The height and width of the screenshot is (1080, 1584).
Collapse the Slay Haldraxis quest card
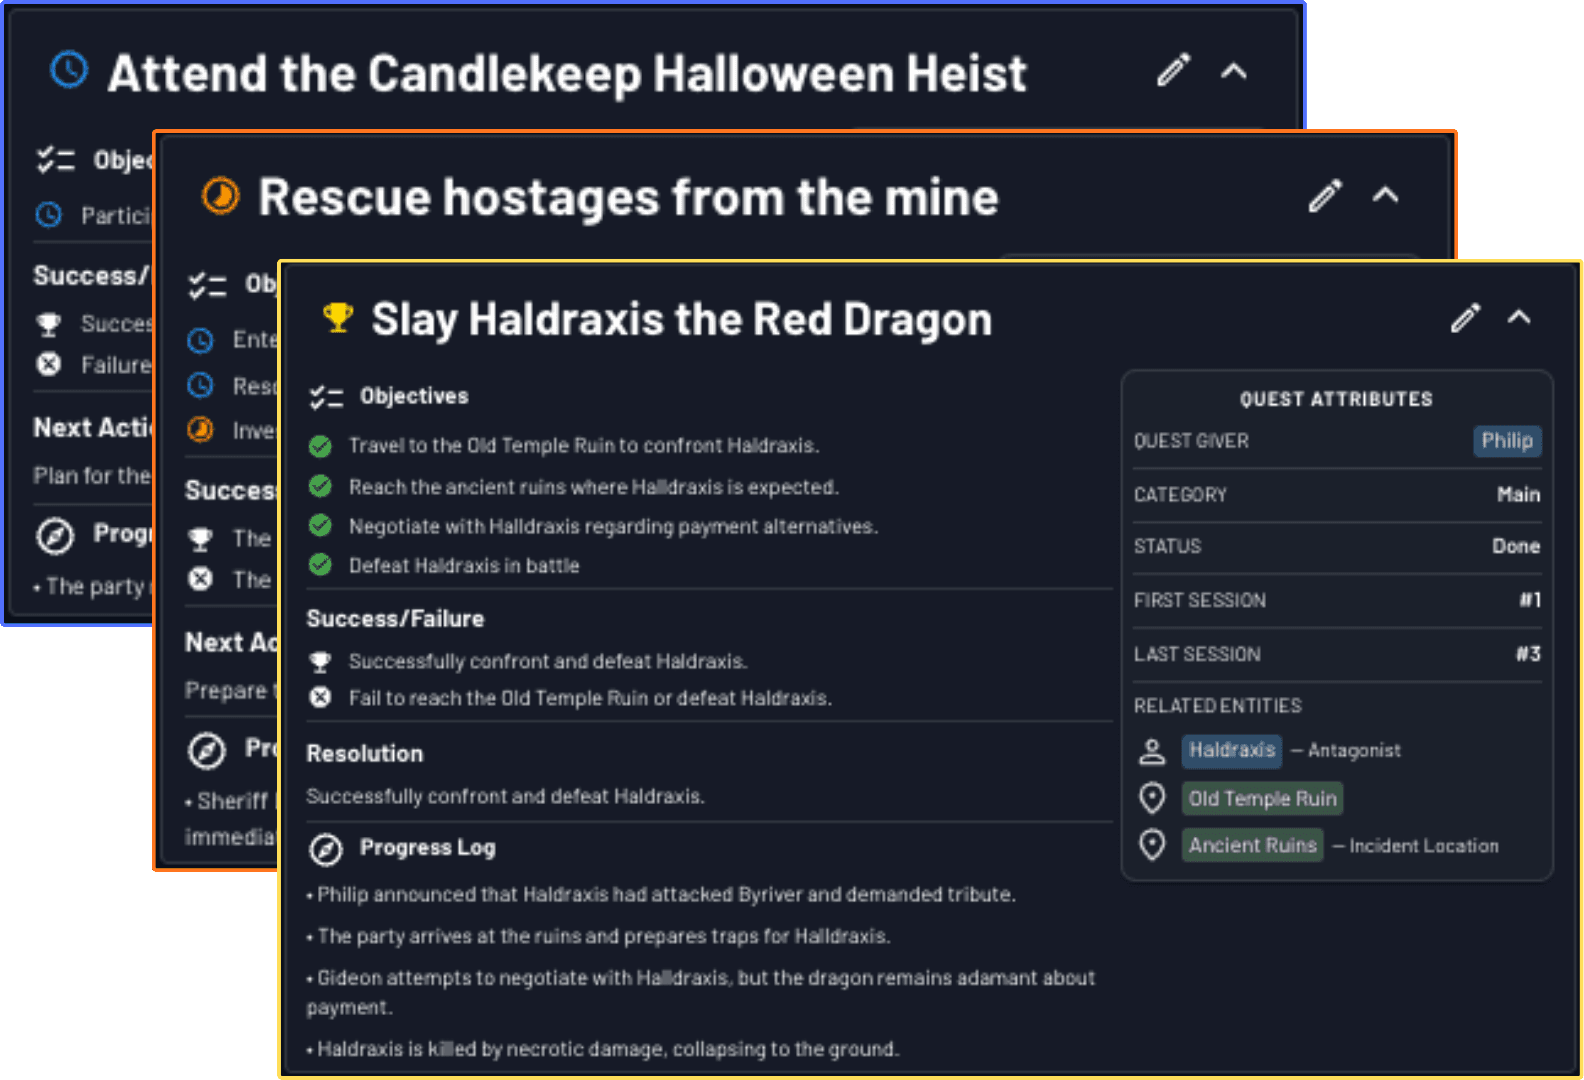point(1519,318)
